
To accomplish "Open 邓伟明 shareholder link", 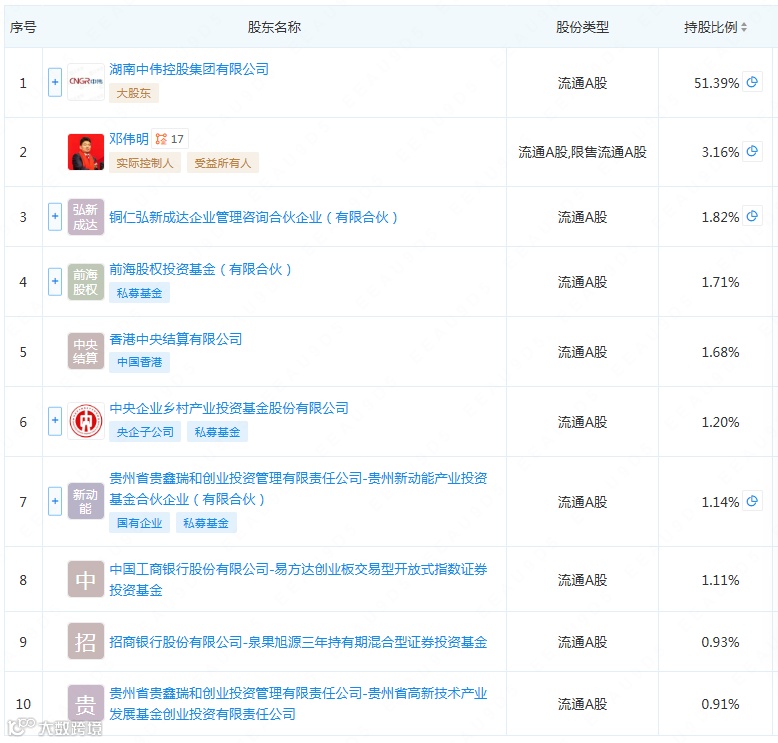I will coord(129,139).
